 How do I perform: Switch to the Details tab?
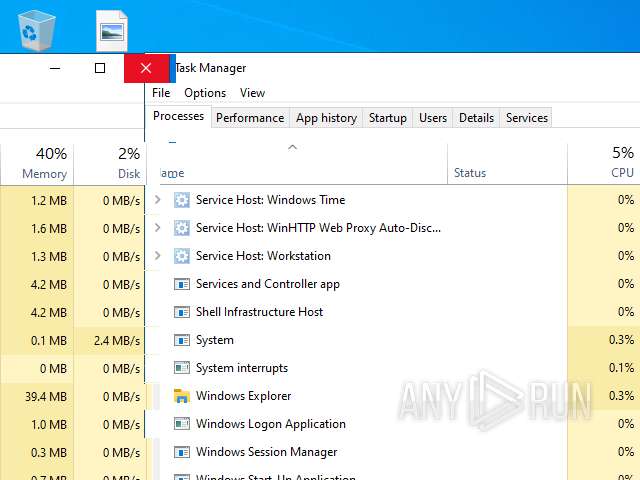(x=476, y=118)
